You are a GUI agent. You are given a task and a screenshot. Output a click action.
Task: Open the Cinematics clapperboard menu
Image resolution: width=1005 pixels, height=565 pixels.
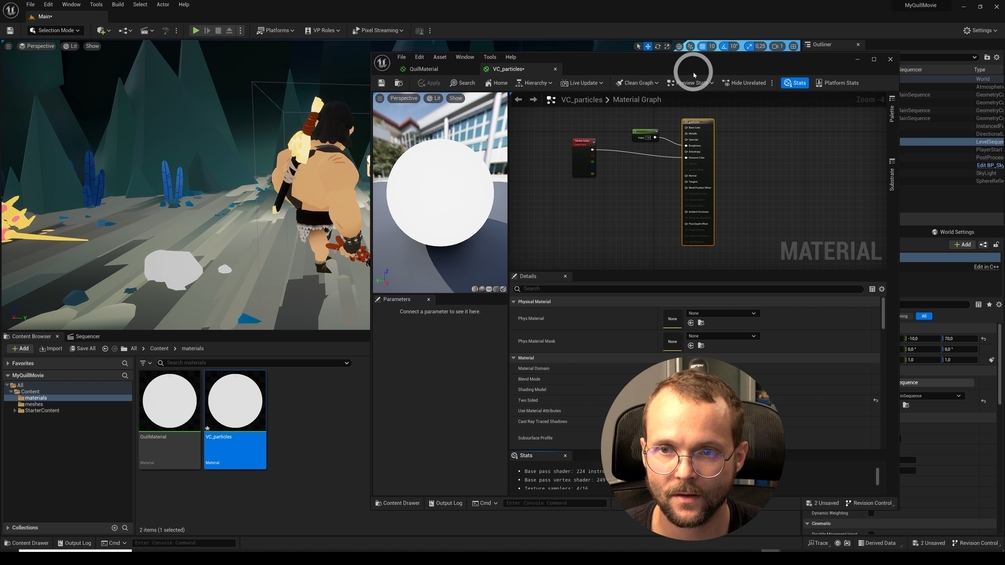tap(147, 30)
